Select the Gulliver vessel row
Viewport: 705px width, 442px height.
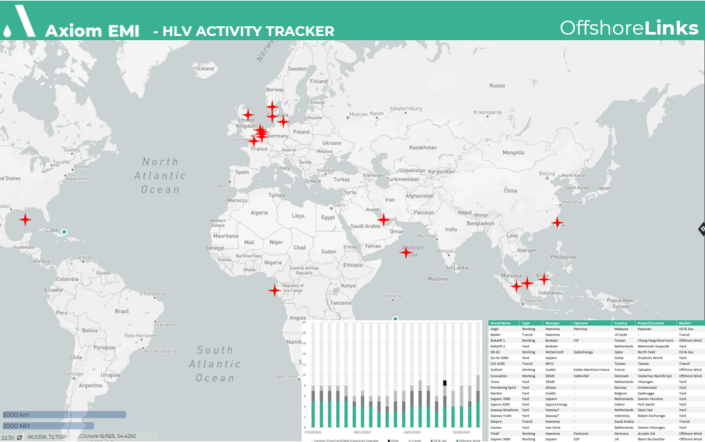(x=597, y=370)
